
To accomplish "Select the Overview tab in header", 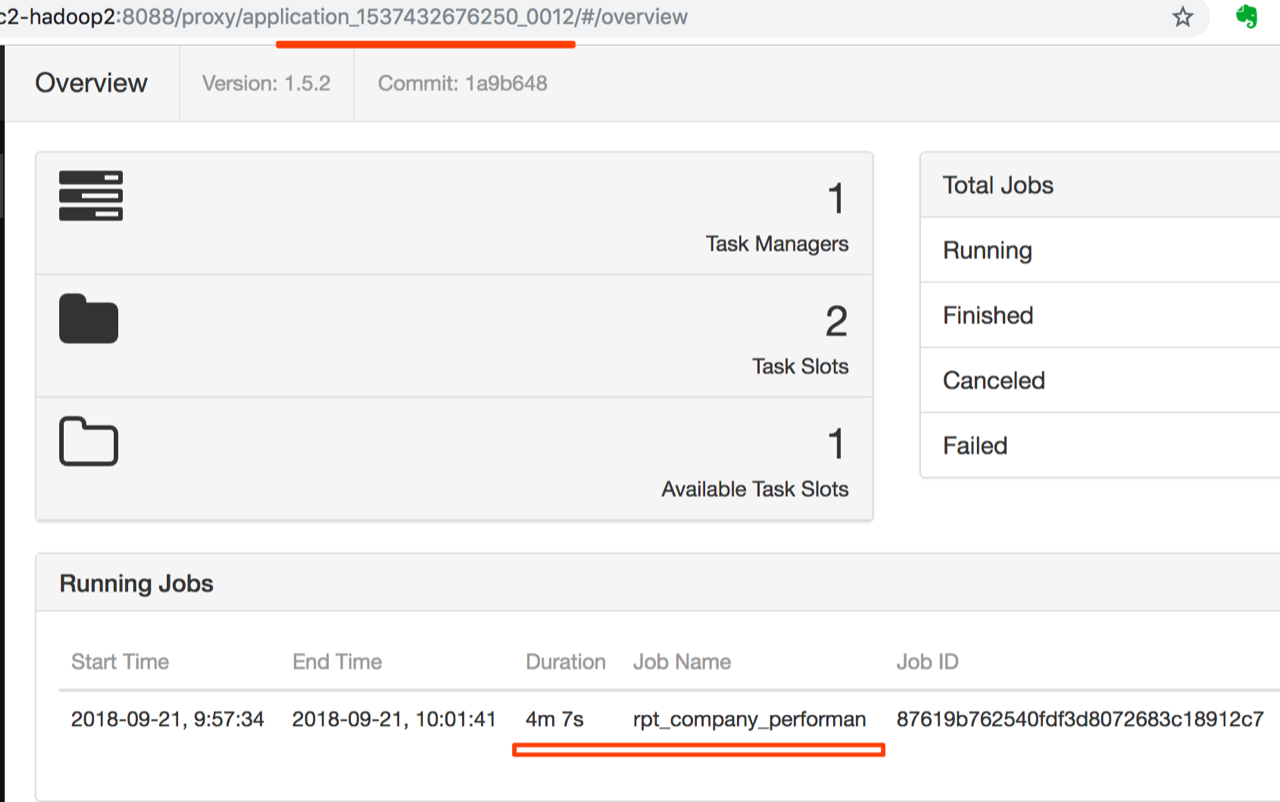I will pyautogui.click(x=91, y=83).
